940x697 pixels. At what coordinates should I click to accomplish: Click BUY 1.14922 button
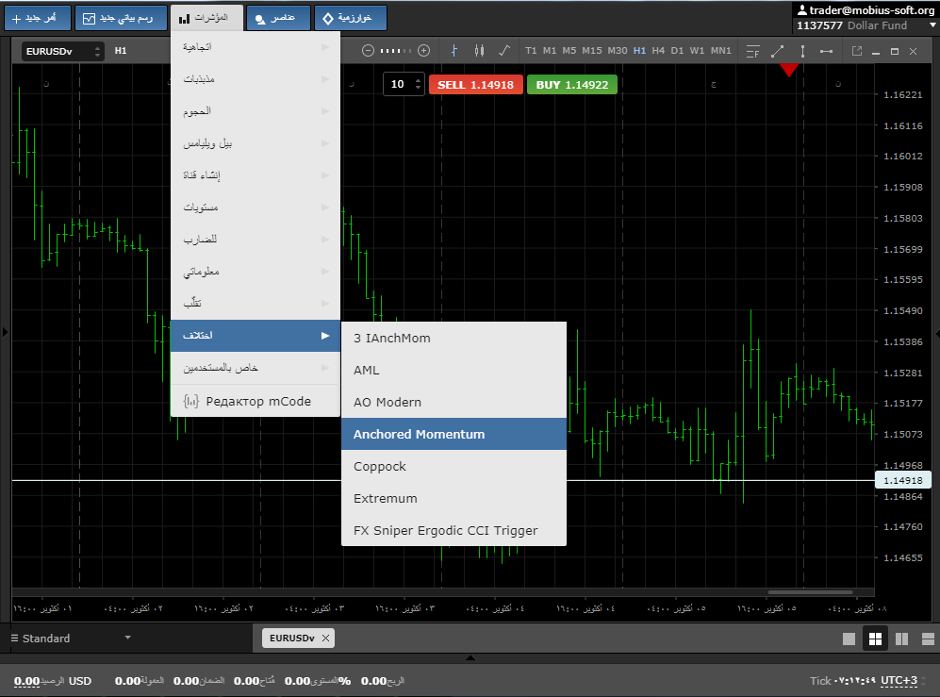click(572, 85)
